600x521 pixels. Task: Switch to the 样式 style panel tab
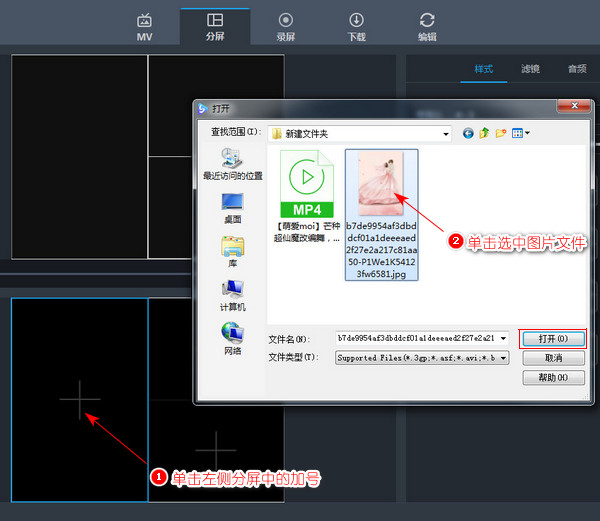coord(484,69)
